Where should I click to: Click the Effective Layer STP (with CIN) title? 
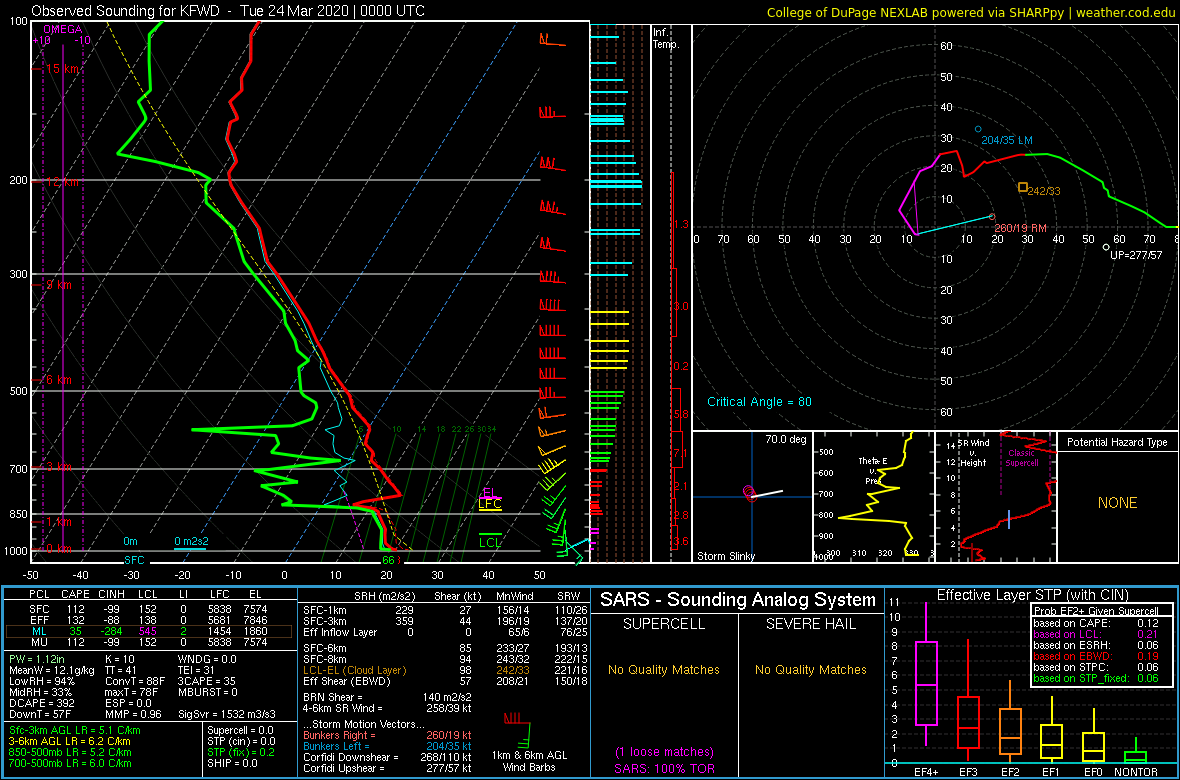(x=1032, y=596)
